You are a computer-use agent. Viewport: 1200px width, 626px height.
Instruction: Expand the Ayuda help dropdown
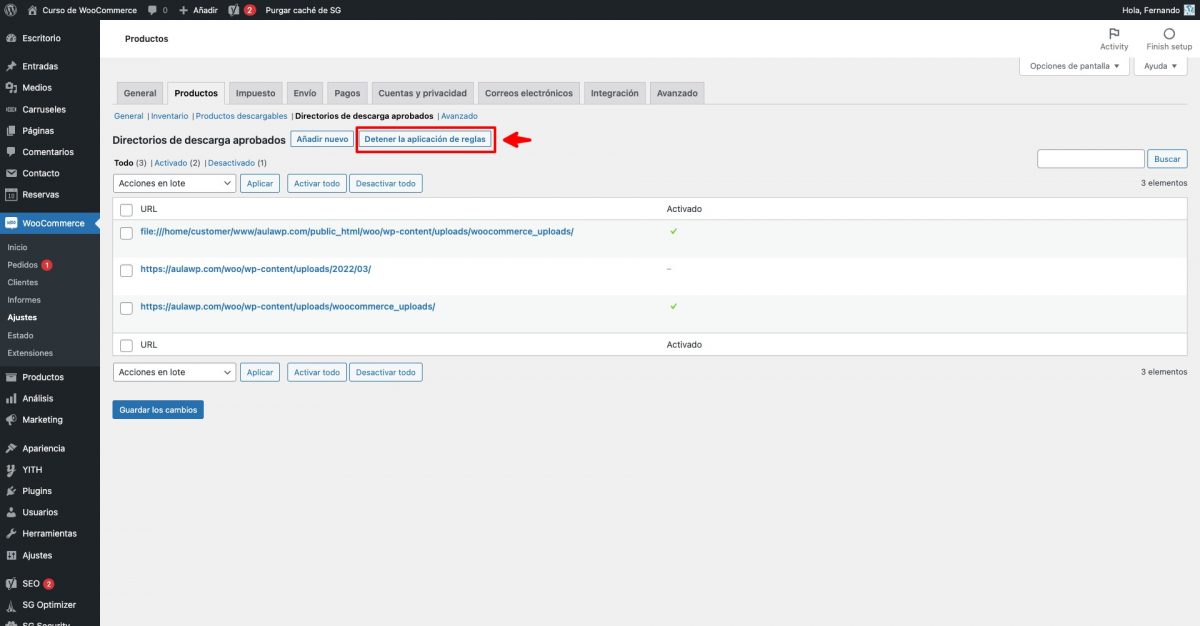tap(1160, 66)
